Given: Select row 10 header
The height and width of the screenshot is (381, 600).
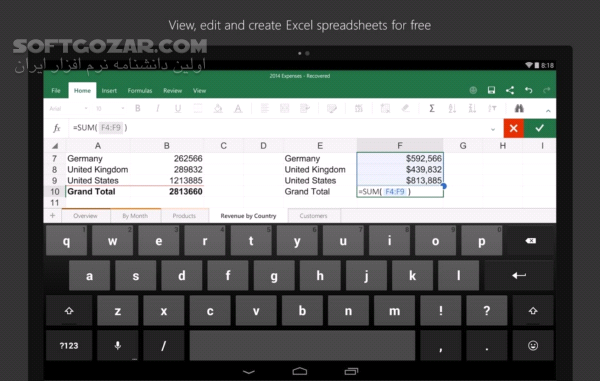Looking at the screenshot, I should (x=55, y=192).
